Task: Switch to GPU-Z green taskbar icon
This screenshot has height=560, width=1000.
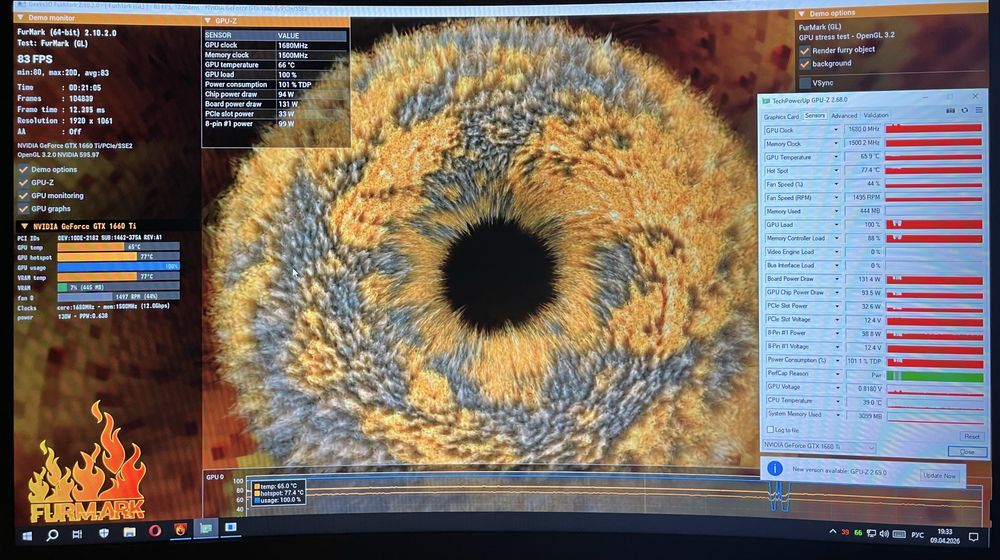Action: click(206, 529)
